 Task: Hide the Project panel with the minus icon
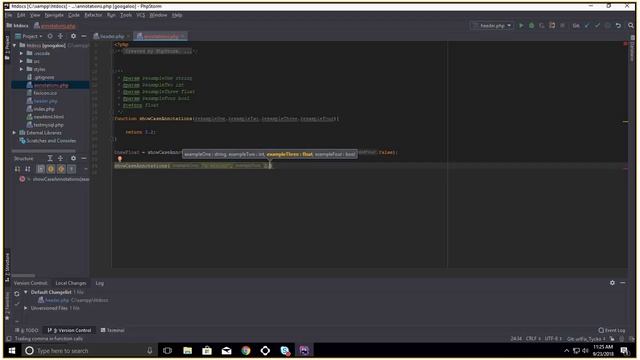point(84,36)
